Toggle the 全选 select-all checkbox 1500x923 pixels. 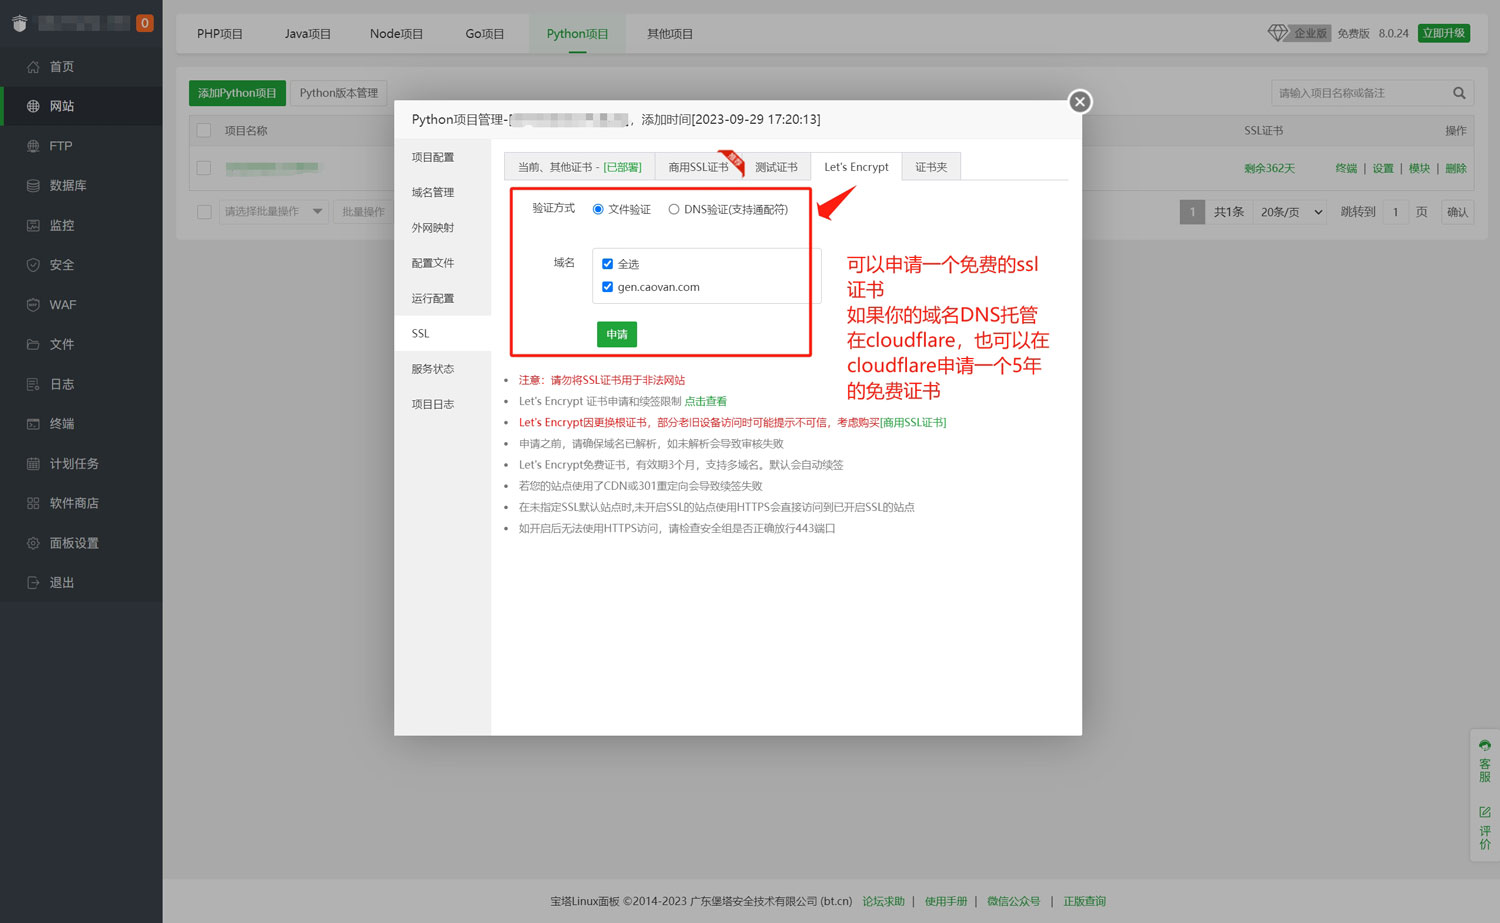[607, 263]
